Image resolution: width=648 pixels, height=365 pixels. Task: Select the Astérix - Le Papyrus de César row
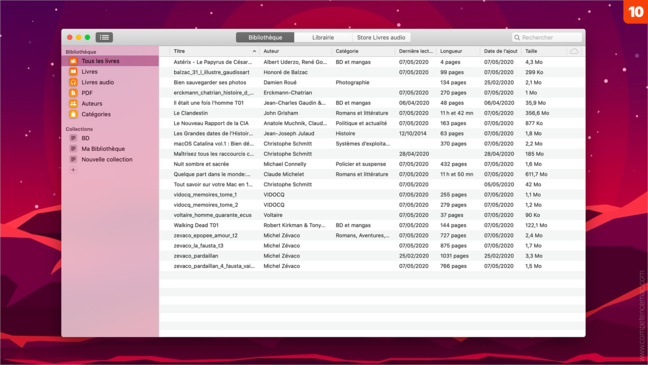tap(372, 62)
